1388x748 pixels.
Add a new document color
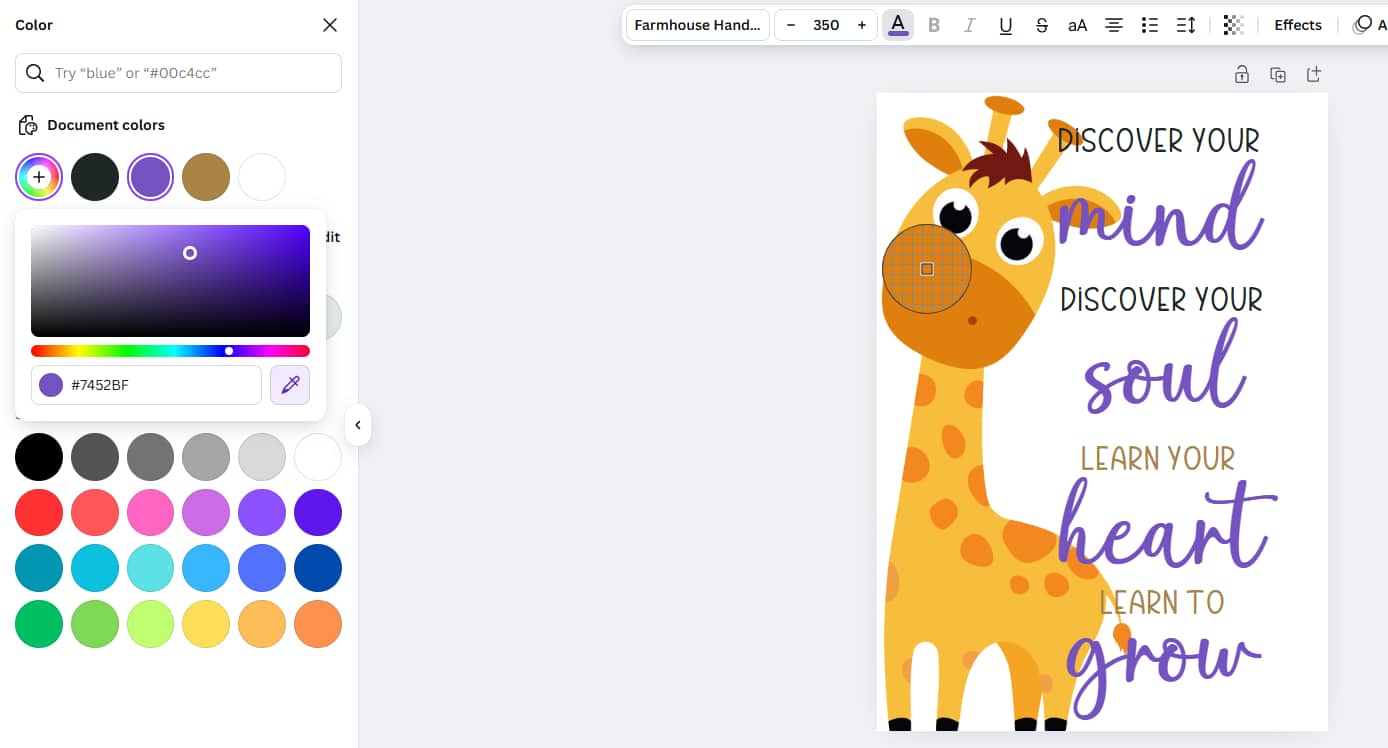coord(39,177)
